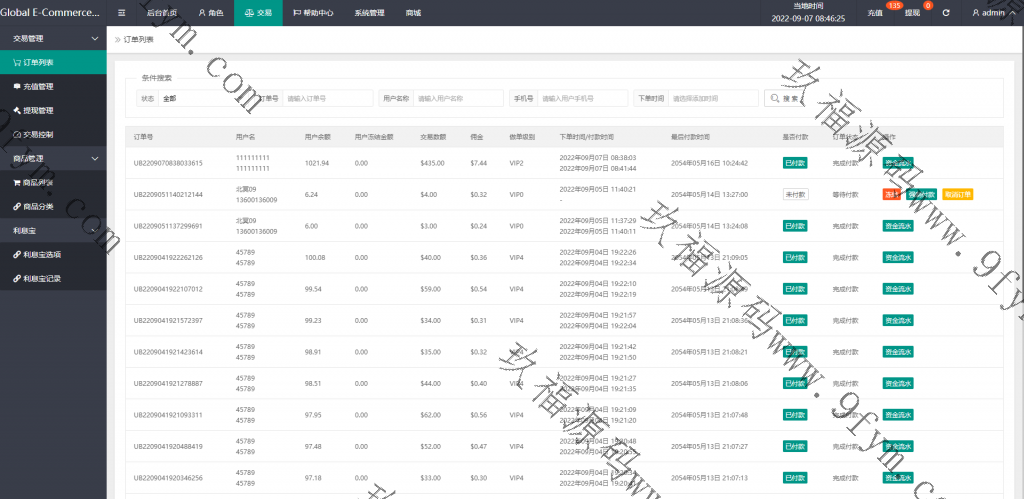Switch to the 帮助中心 top menu
Image resolution: width=1024 pixels, height=499 pixels.
point(313,13)
